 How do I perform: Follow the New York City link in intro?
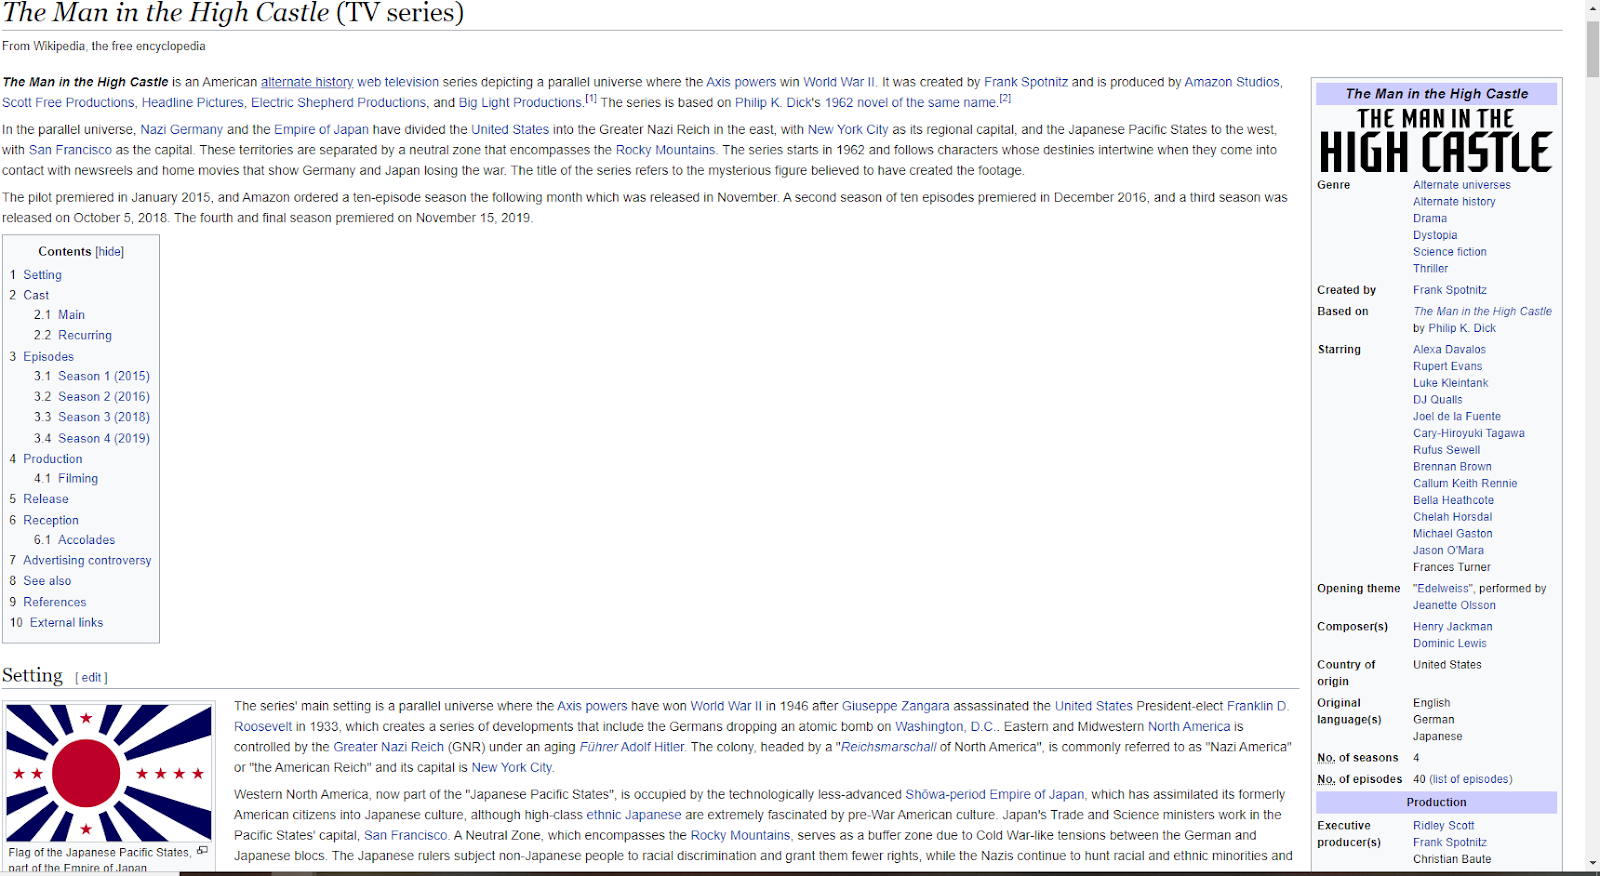848,130
